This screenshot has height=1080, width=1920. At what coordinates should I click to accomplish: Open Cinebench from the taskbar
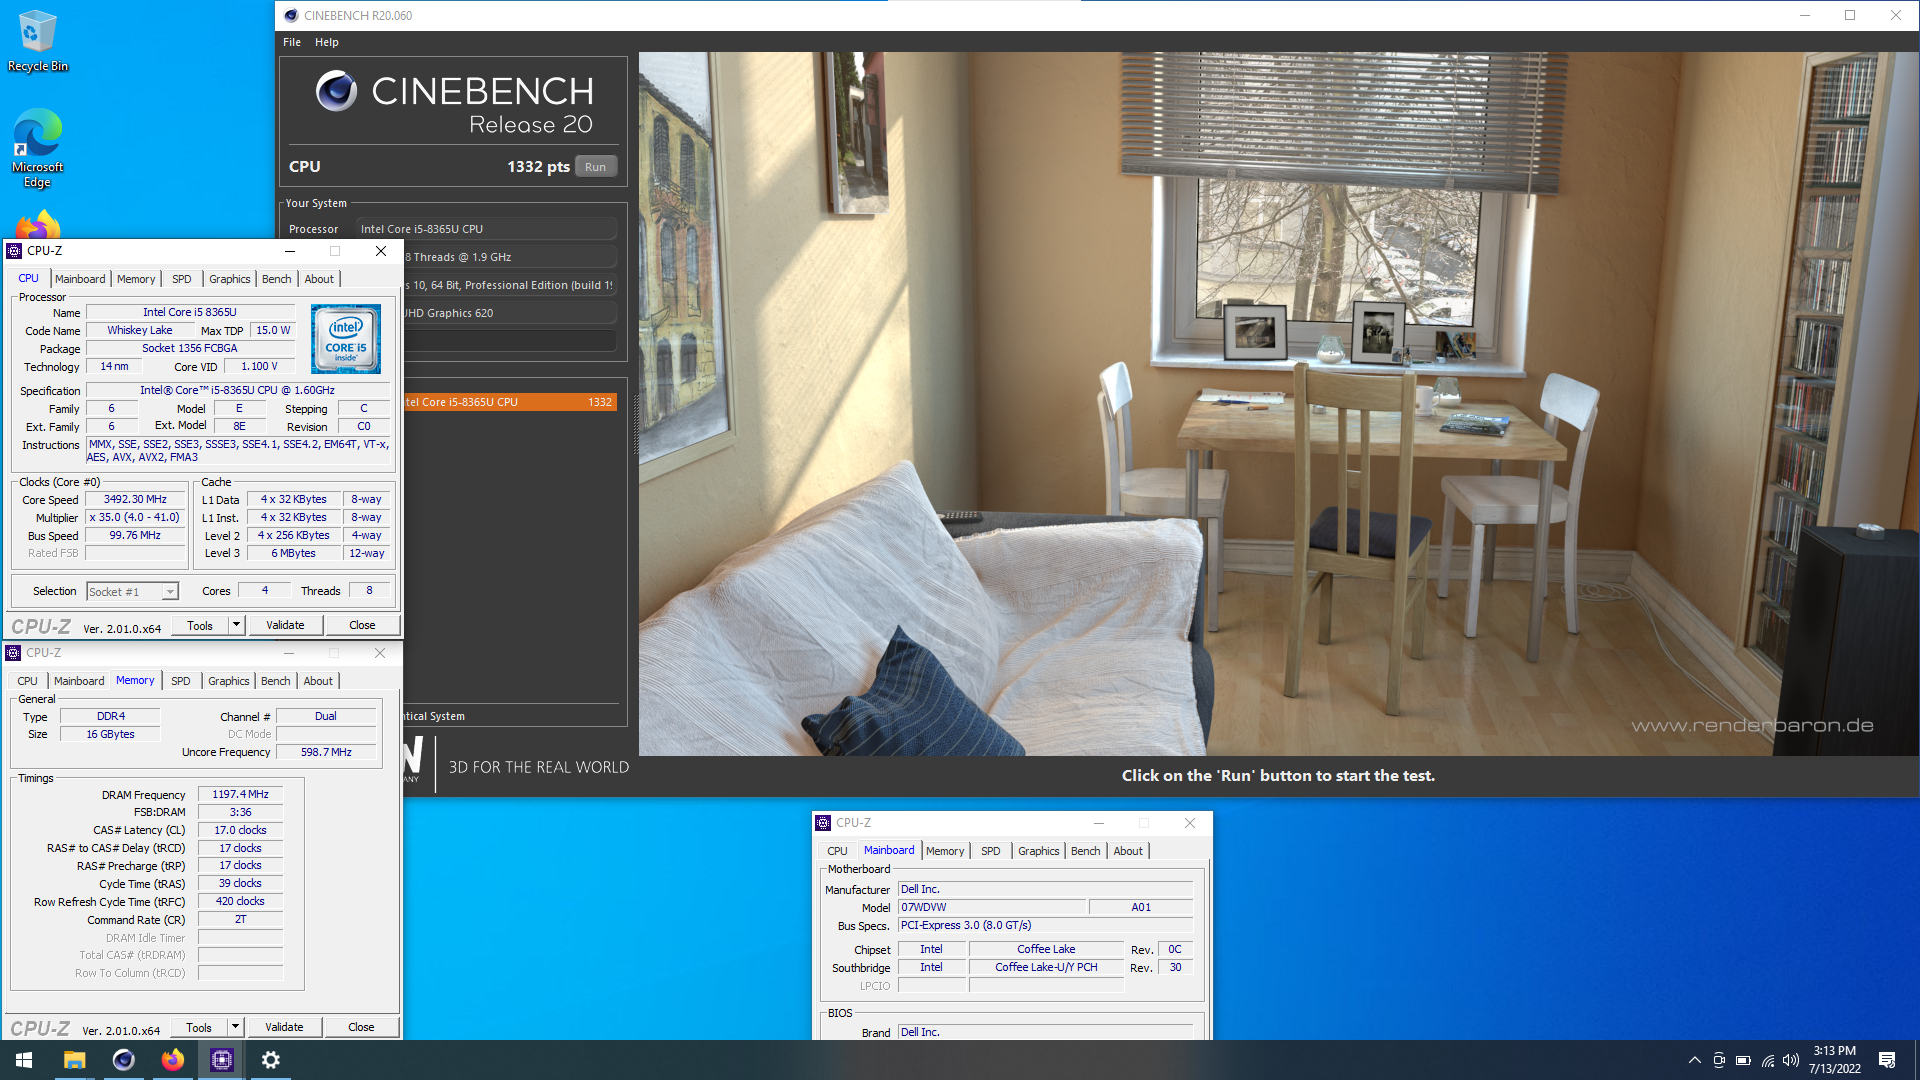click(124, 1060)
